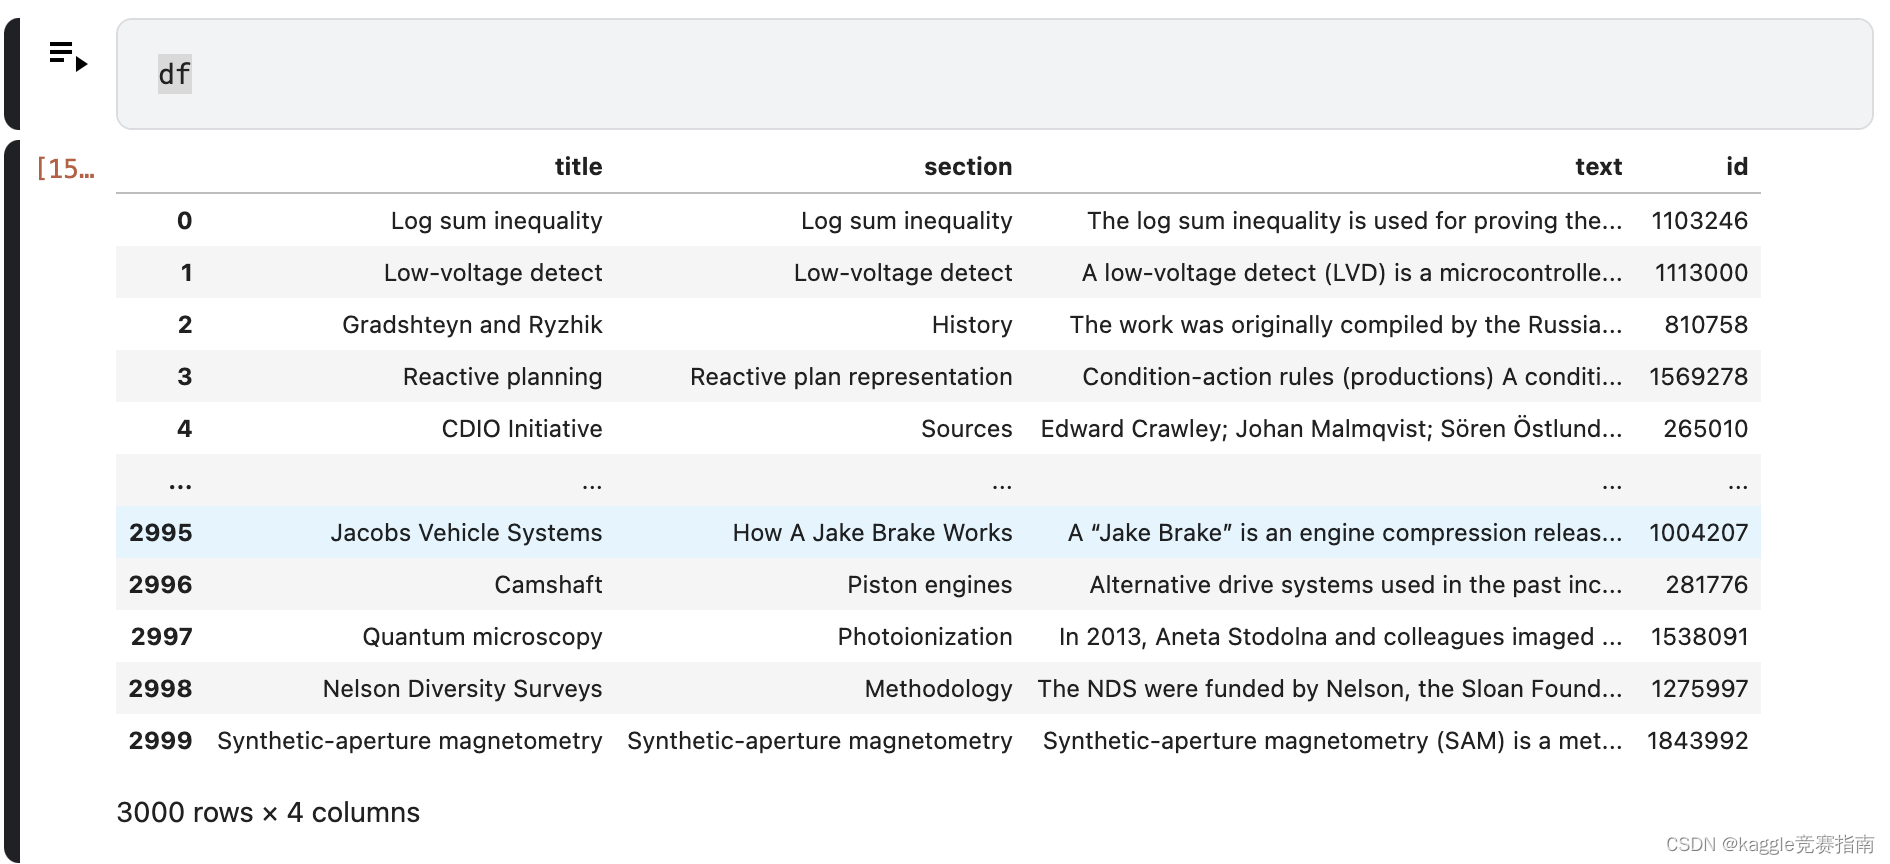This screenshot has width=1890, height=864.
Task: Click section cell How A Jake Brake Works
Action: pyautogui.click(x=872, y=533)
